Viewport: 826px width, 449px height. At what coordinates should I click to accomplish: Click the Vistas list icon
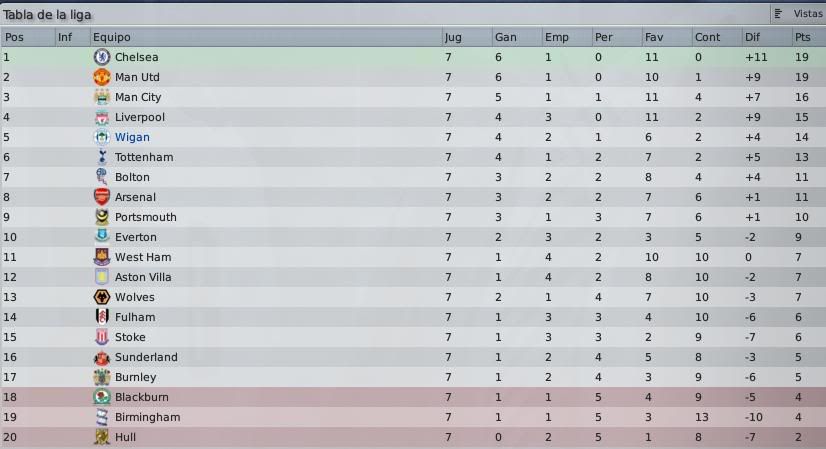click(778, 14)
